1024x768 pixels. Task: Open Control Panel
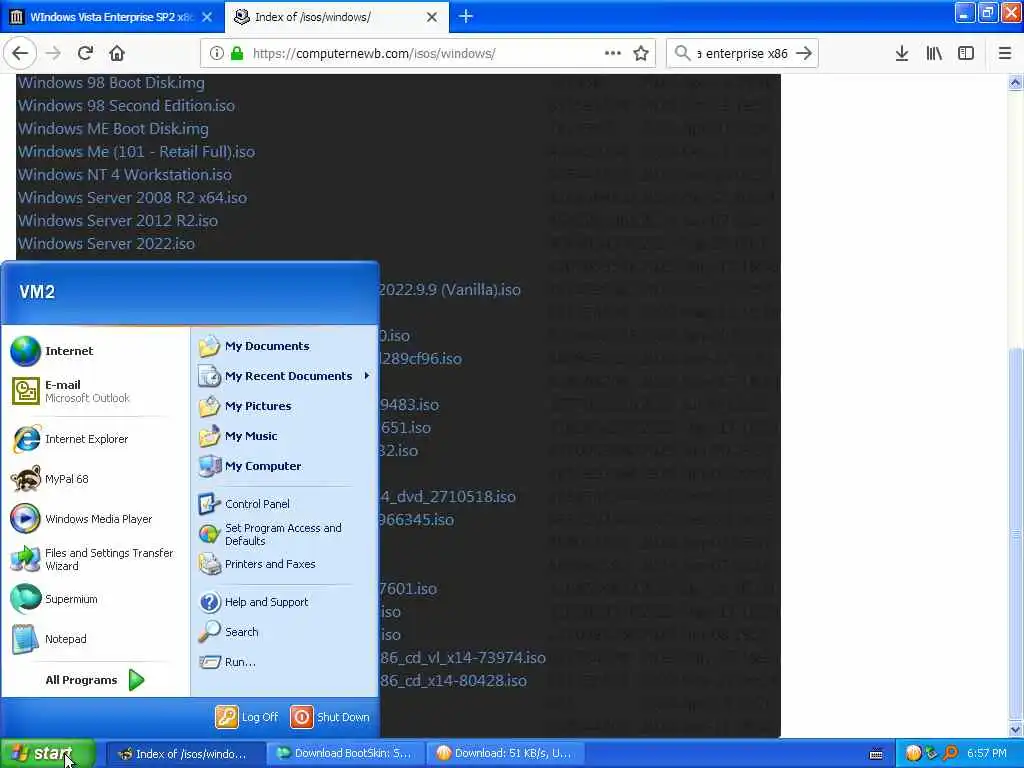coord(285,504)
